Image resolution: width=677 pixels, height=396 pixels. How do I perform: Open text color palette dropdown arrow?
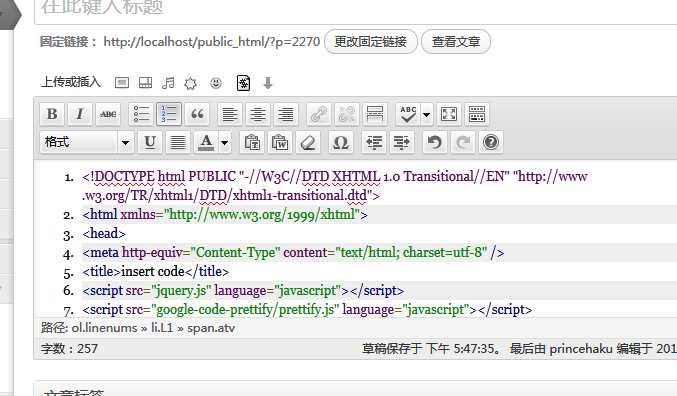click(225, 142)
